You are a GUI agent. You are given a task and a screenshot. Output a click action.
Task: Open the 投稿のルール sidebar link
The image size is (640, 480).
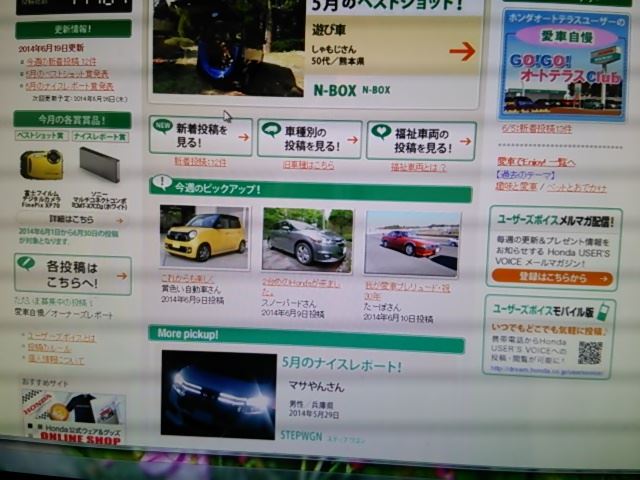[x=49, y=348]
